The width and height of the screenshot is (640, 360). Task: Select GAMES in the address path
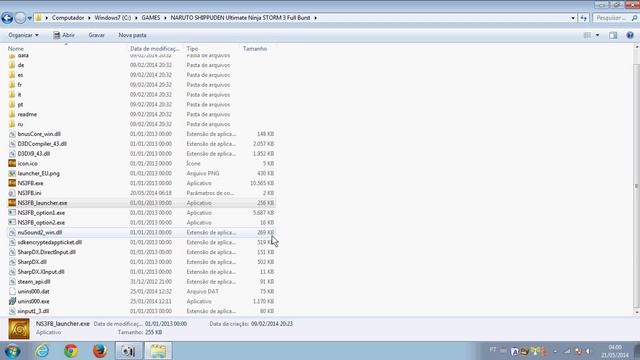(151, 18)
